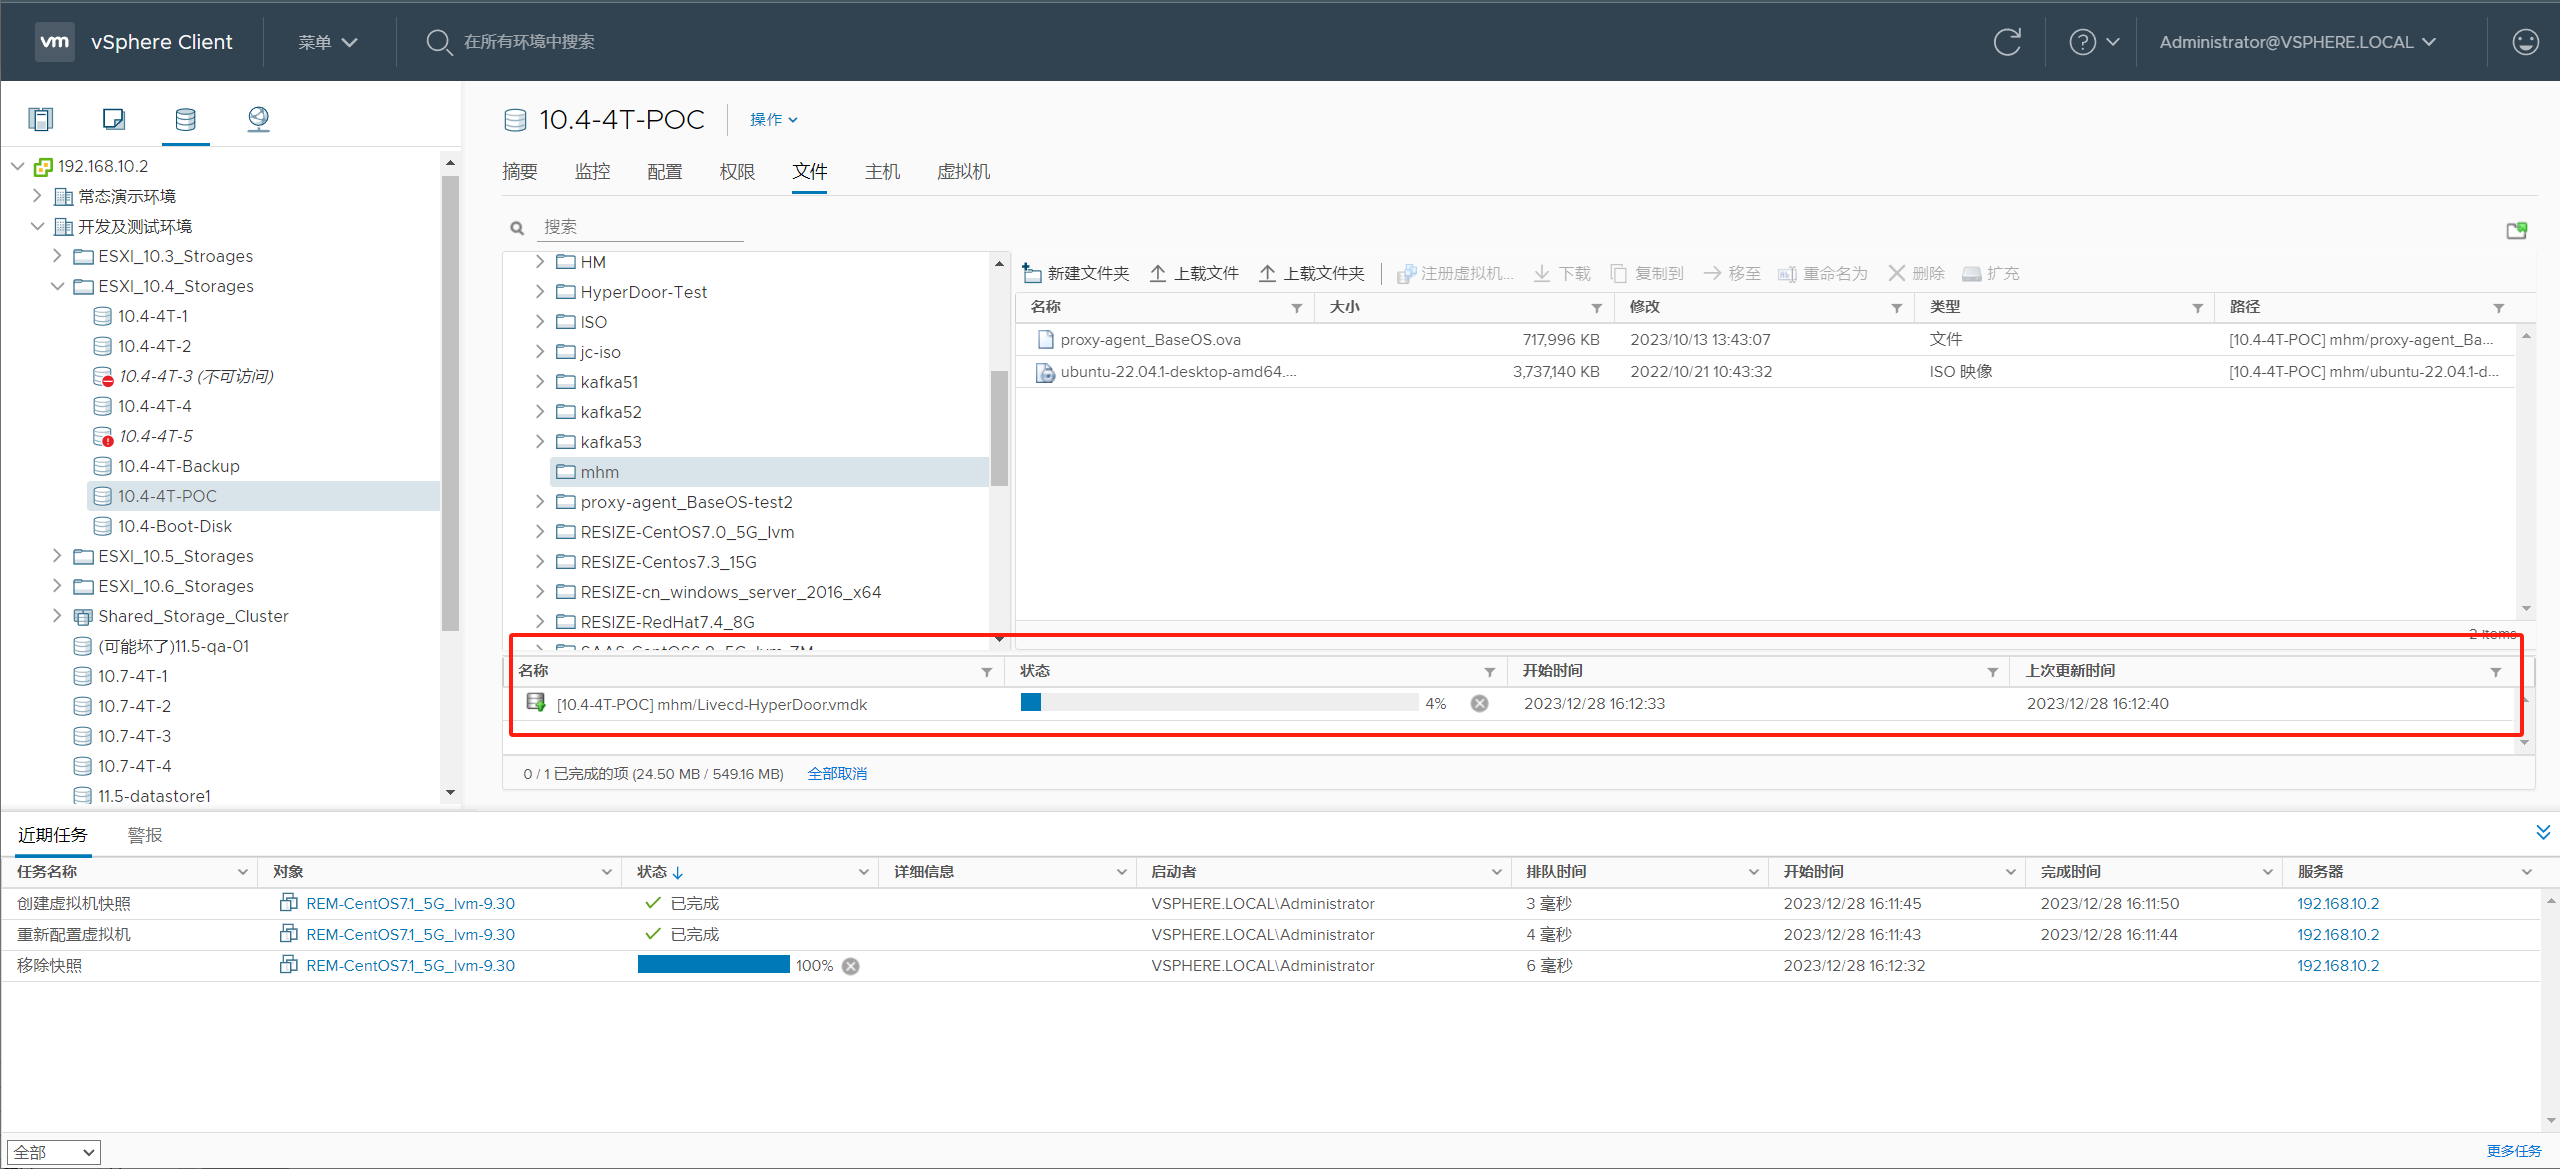
Task: Cancel the Livecd-HyperDoor.vmdk upload
Action: [1479, 704]
